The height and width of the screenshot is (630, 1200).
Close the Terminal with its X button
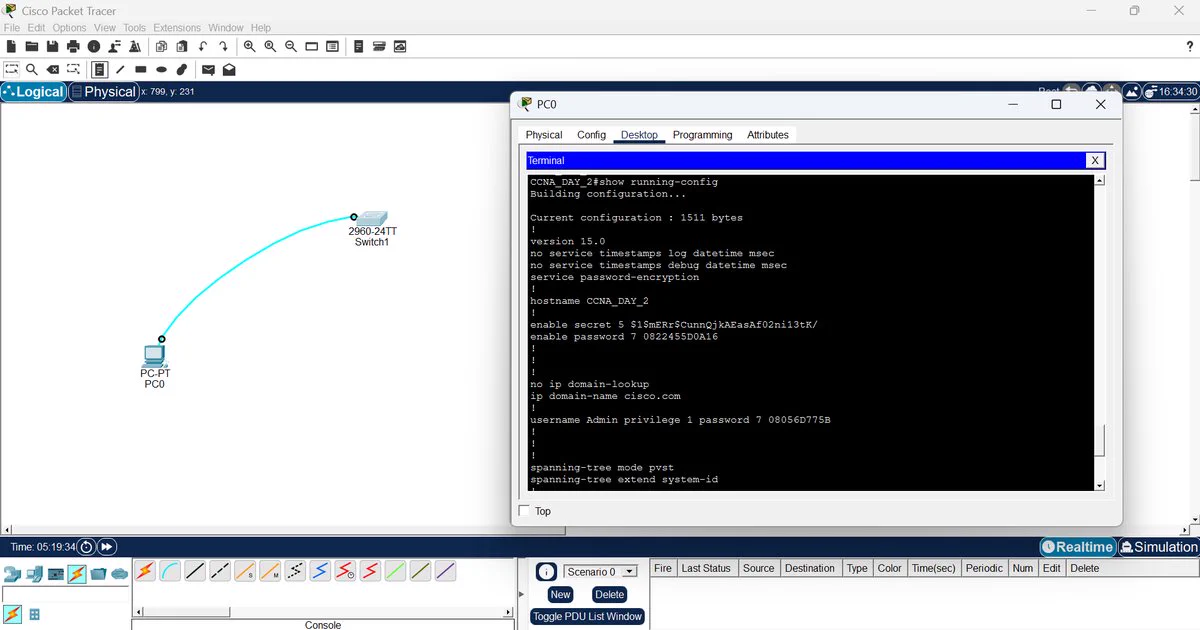[x=1095, y=160]
